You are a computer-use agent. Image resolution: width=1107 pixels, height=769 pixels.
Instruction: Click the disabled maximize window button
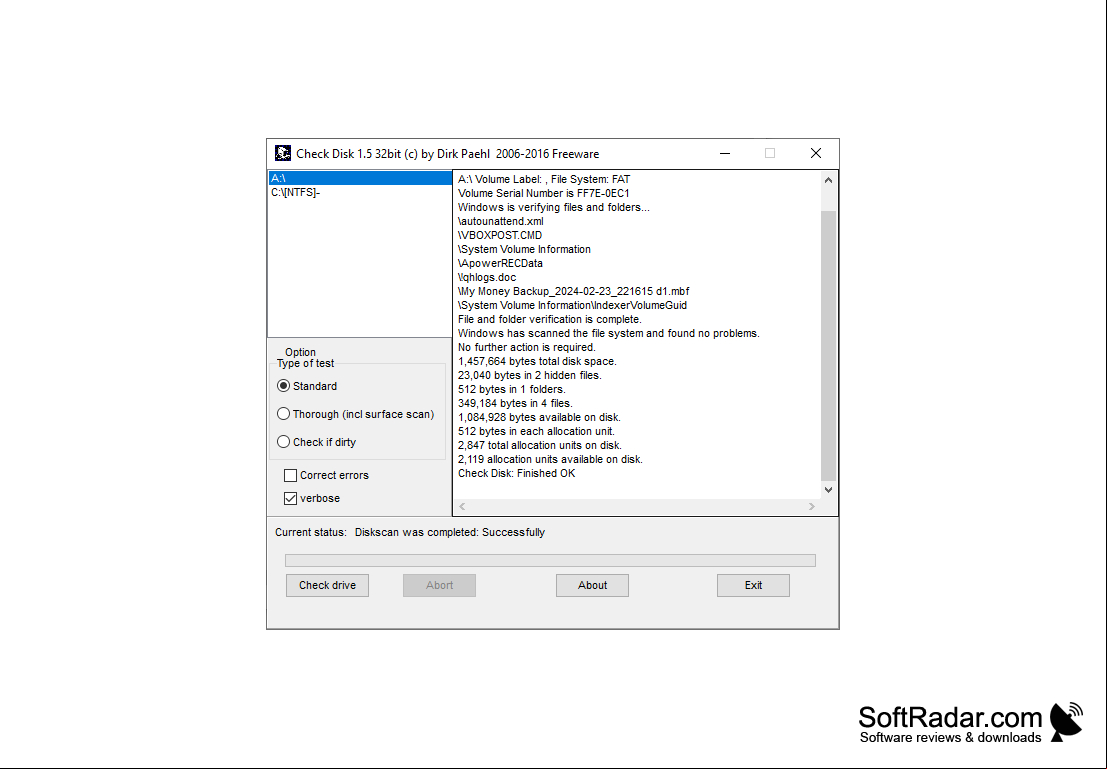click(770, 153)
